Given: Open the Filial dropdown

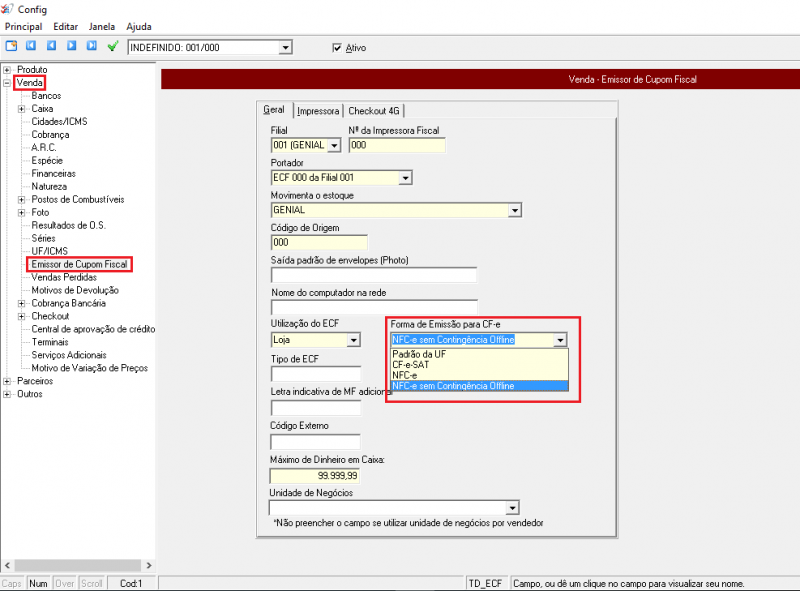Looking at the screenshot, I should click(334, 145).
